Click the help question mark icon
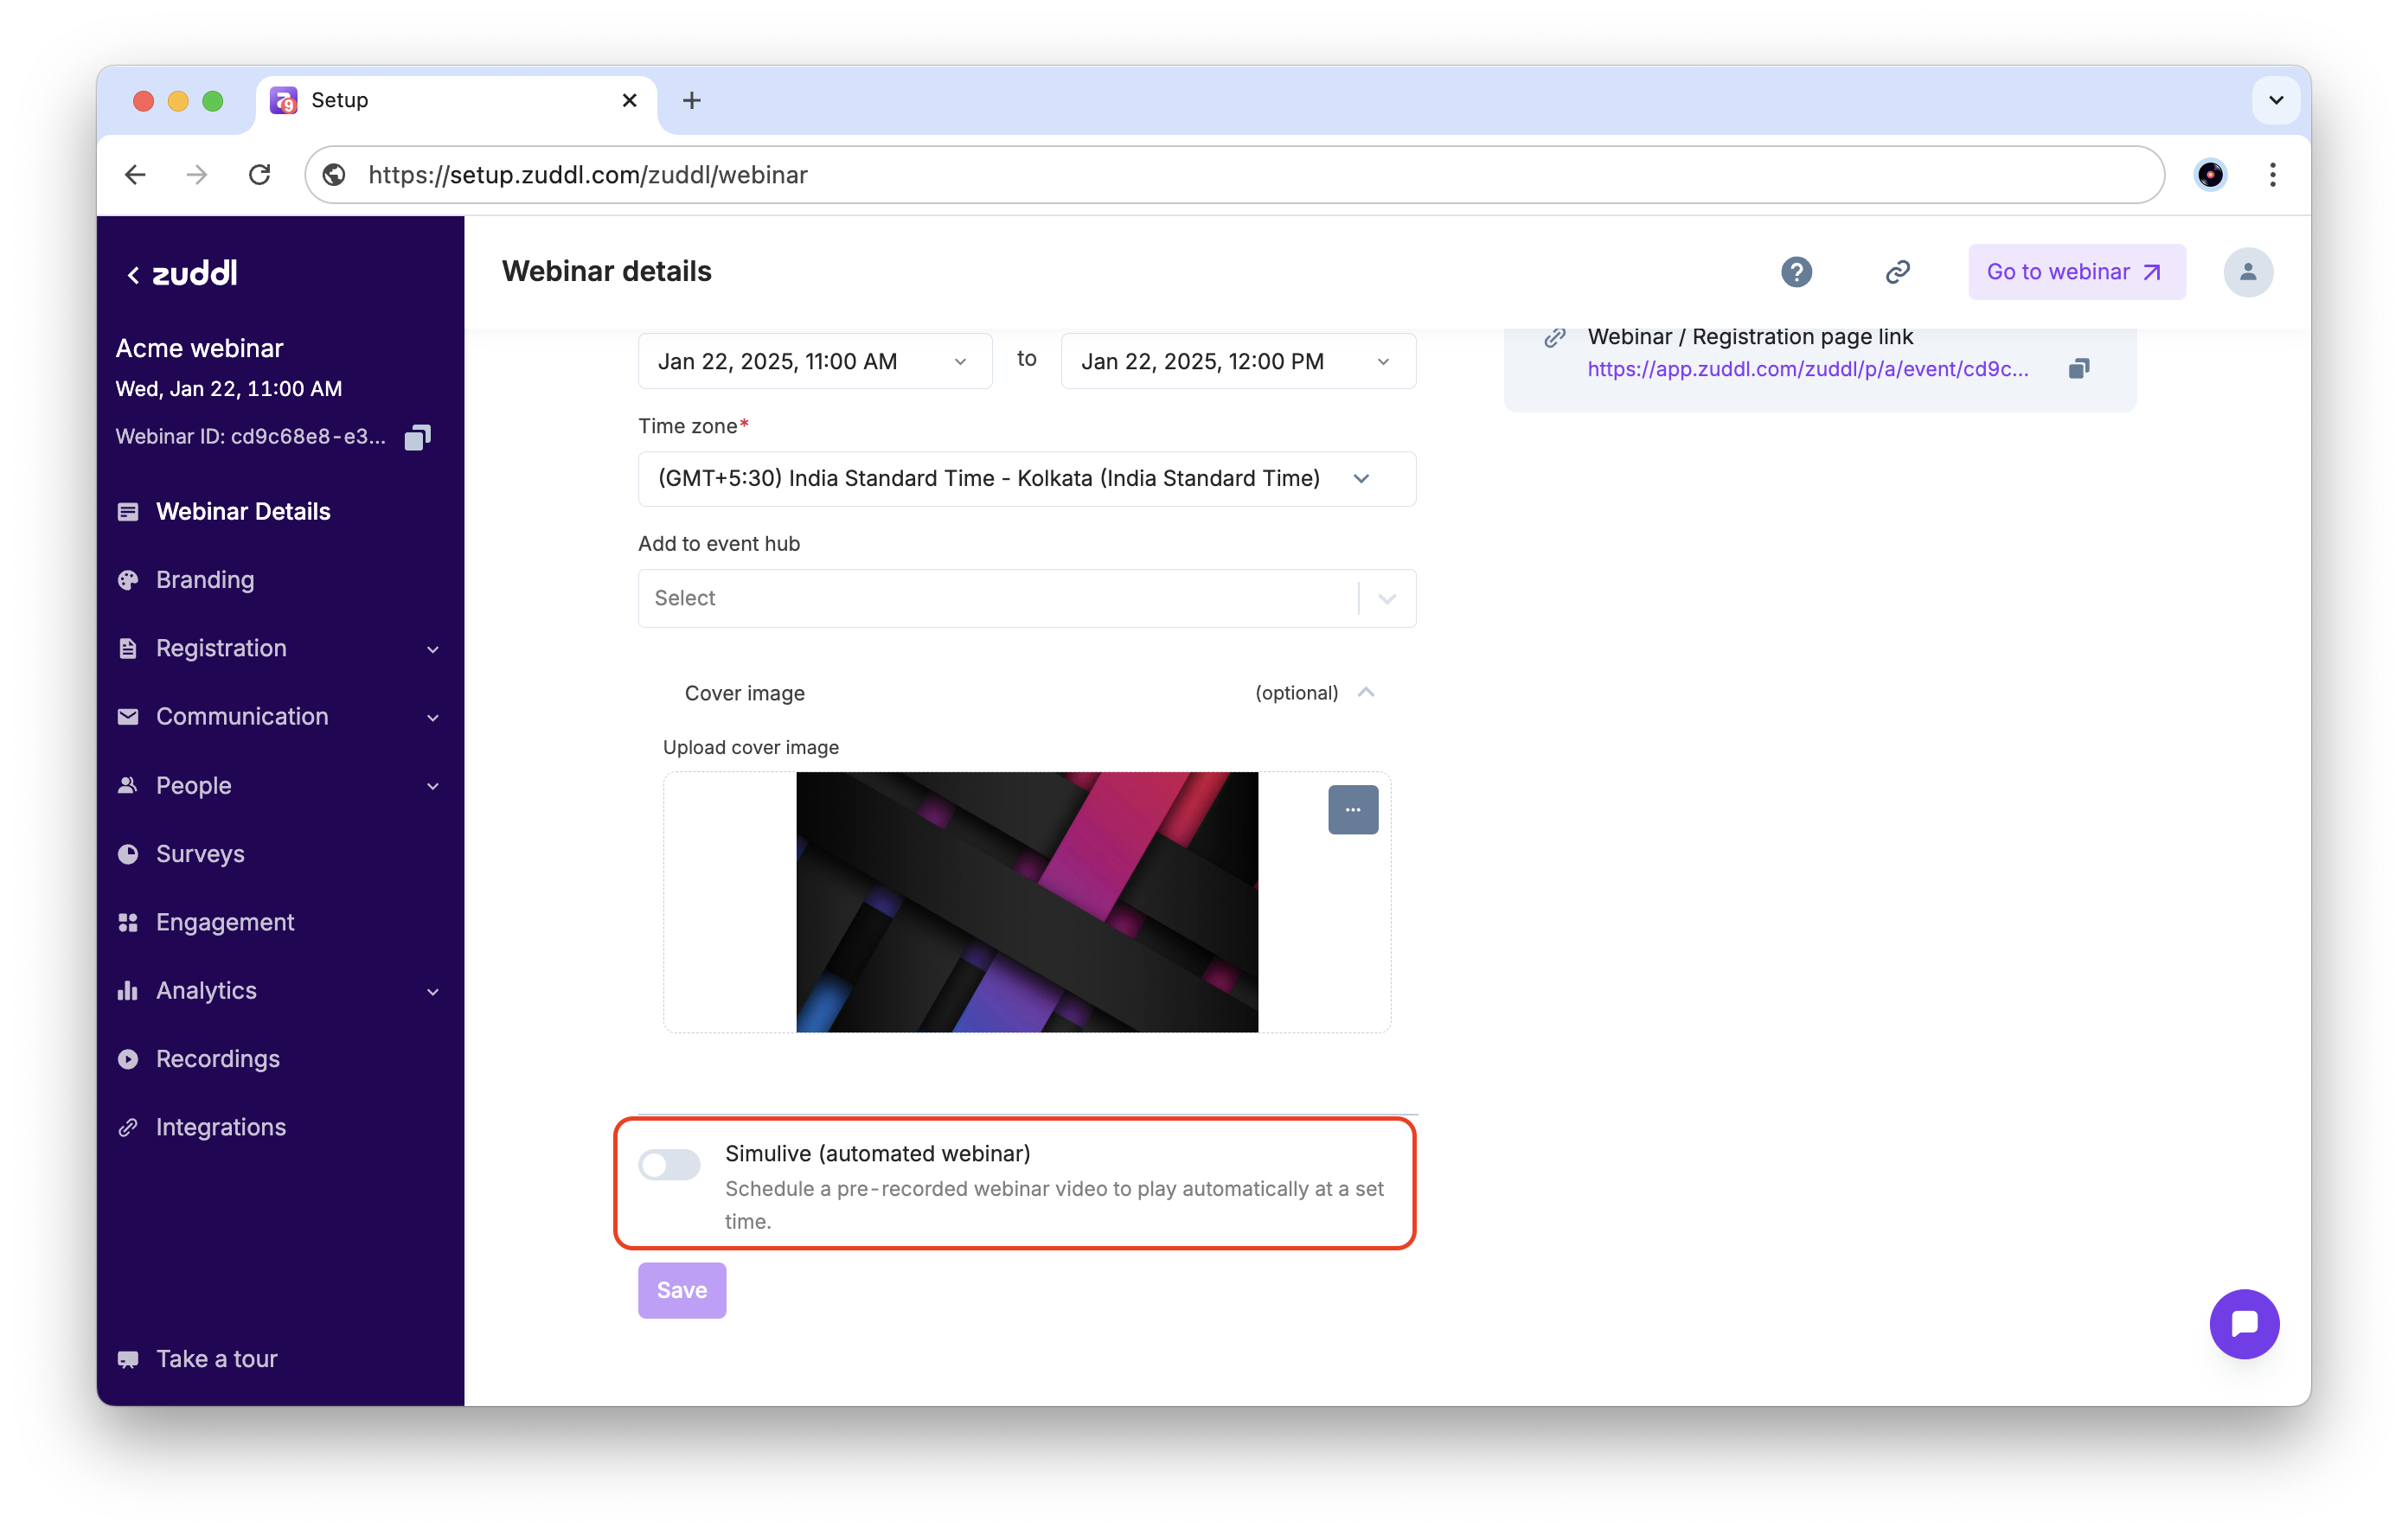Screen dimensions: 2408x1534 click(1796, 272)
